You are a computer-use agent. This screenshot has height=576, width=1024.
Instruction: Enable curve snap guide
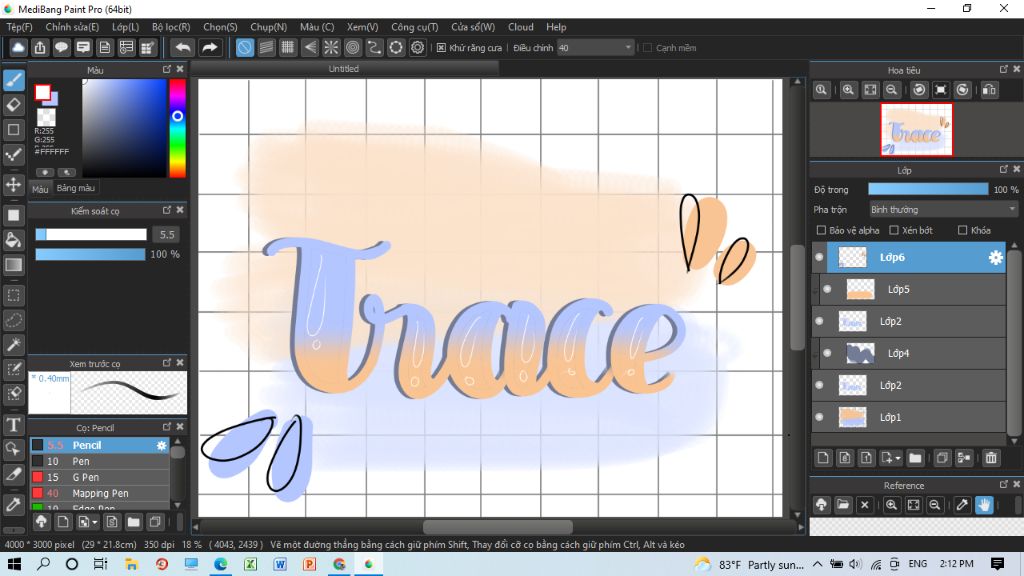coord(374,48)
